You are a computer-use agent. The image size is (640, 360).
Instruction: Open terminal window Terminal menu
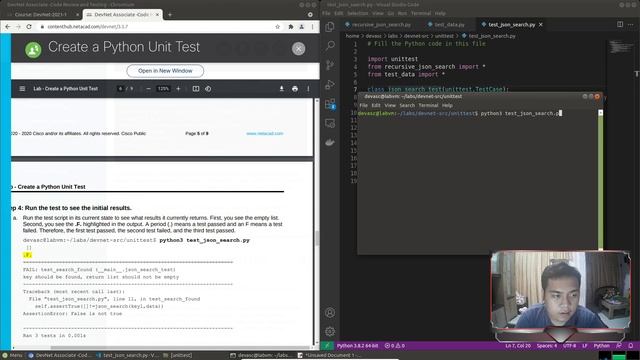point(428,105)
